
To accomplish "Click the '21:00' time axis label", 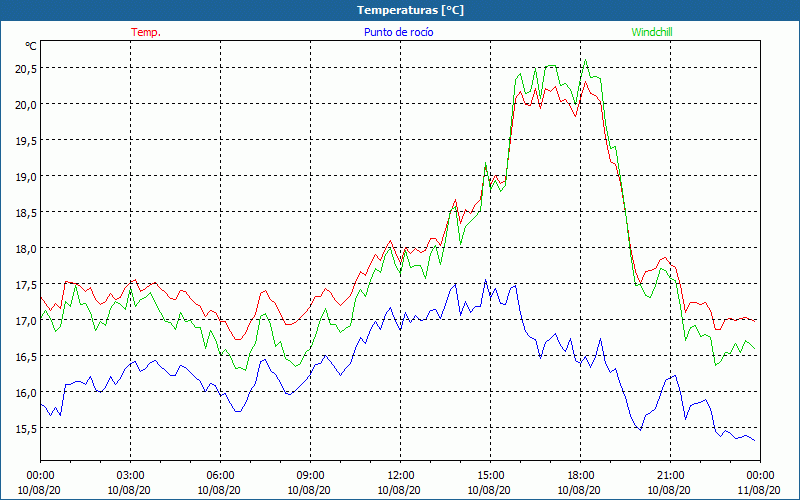I will click(670, 476).
